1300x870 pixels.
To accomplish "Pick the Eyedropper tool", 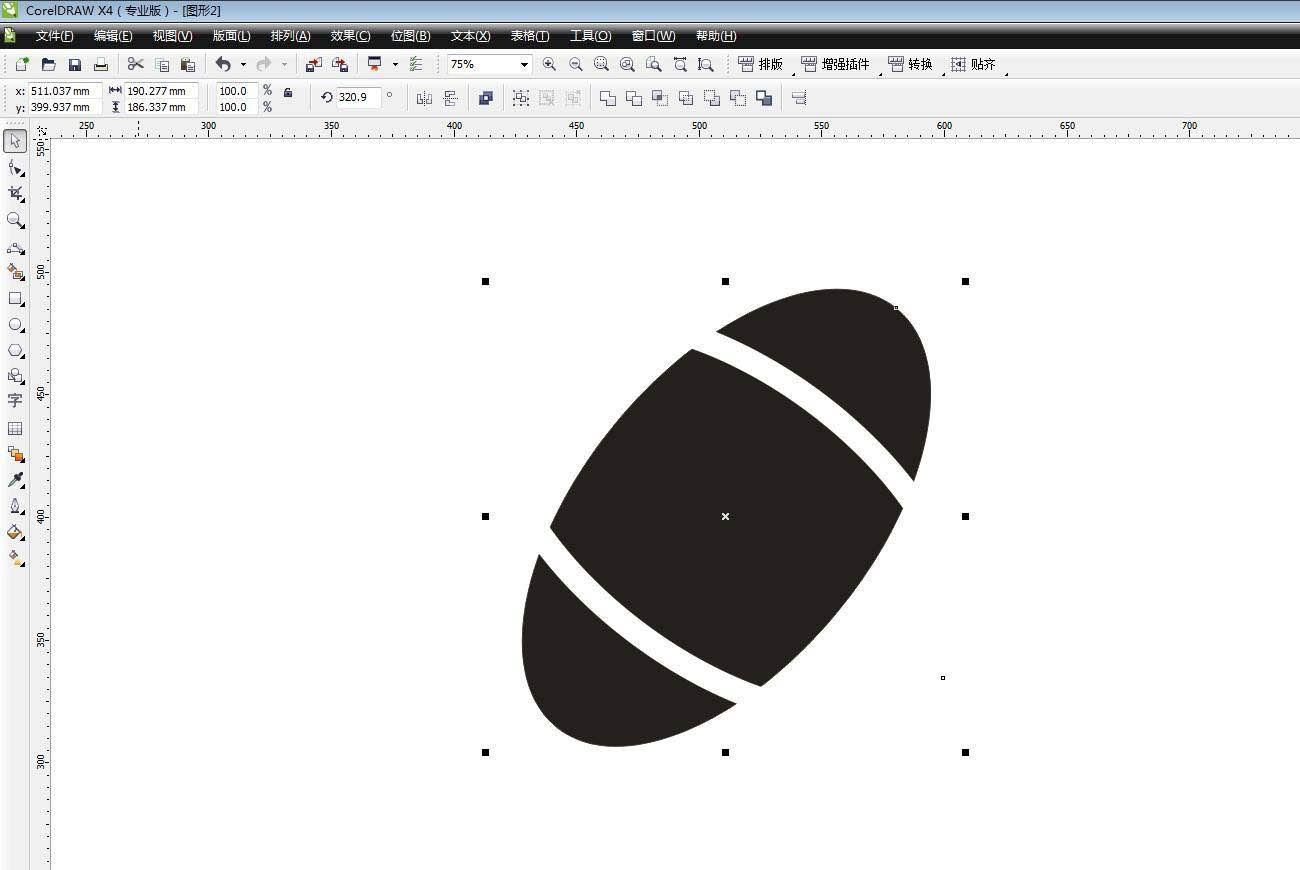I will 15,480.
